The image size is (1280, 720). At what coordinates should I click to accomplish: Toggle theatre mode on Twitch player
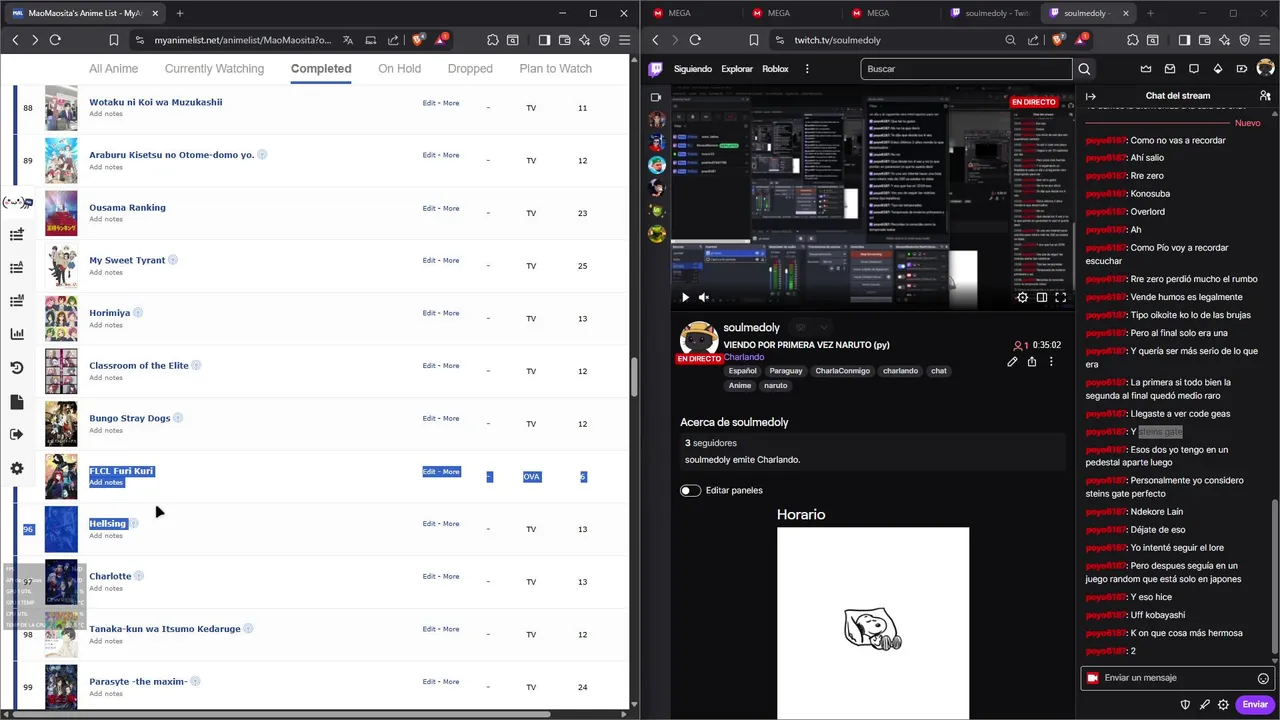[x=1041, y=297]
